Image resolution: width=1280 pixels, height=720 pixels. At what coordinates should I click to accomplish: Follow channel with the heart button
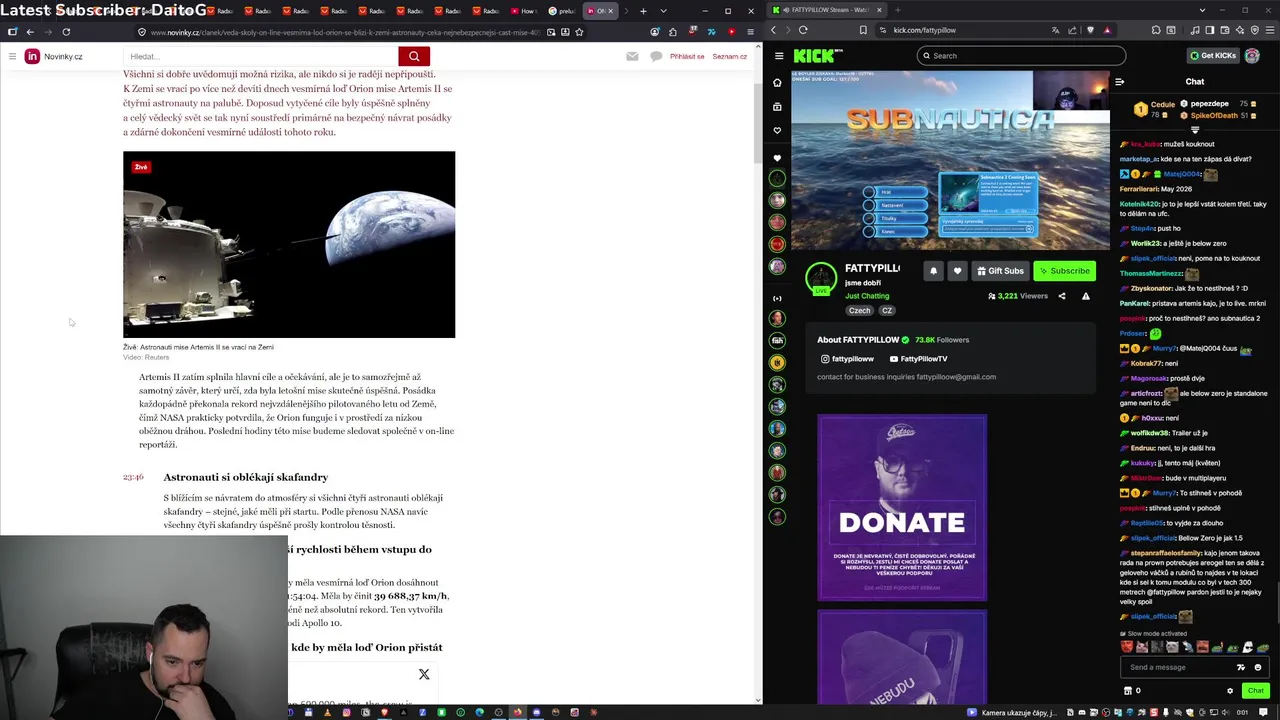[957, 271]
